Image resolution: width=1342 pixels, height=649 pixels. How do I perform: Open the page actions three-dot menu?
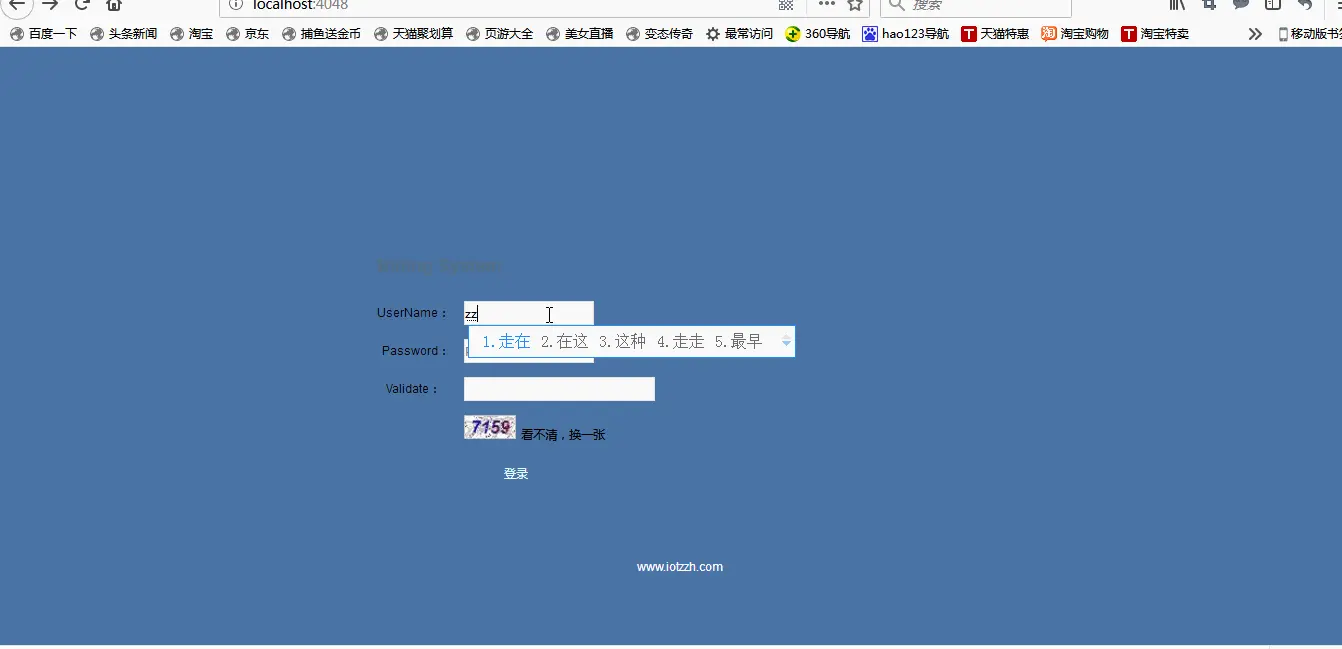827,4
